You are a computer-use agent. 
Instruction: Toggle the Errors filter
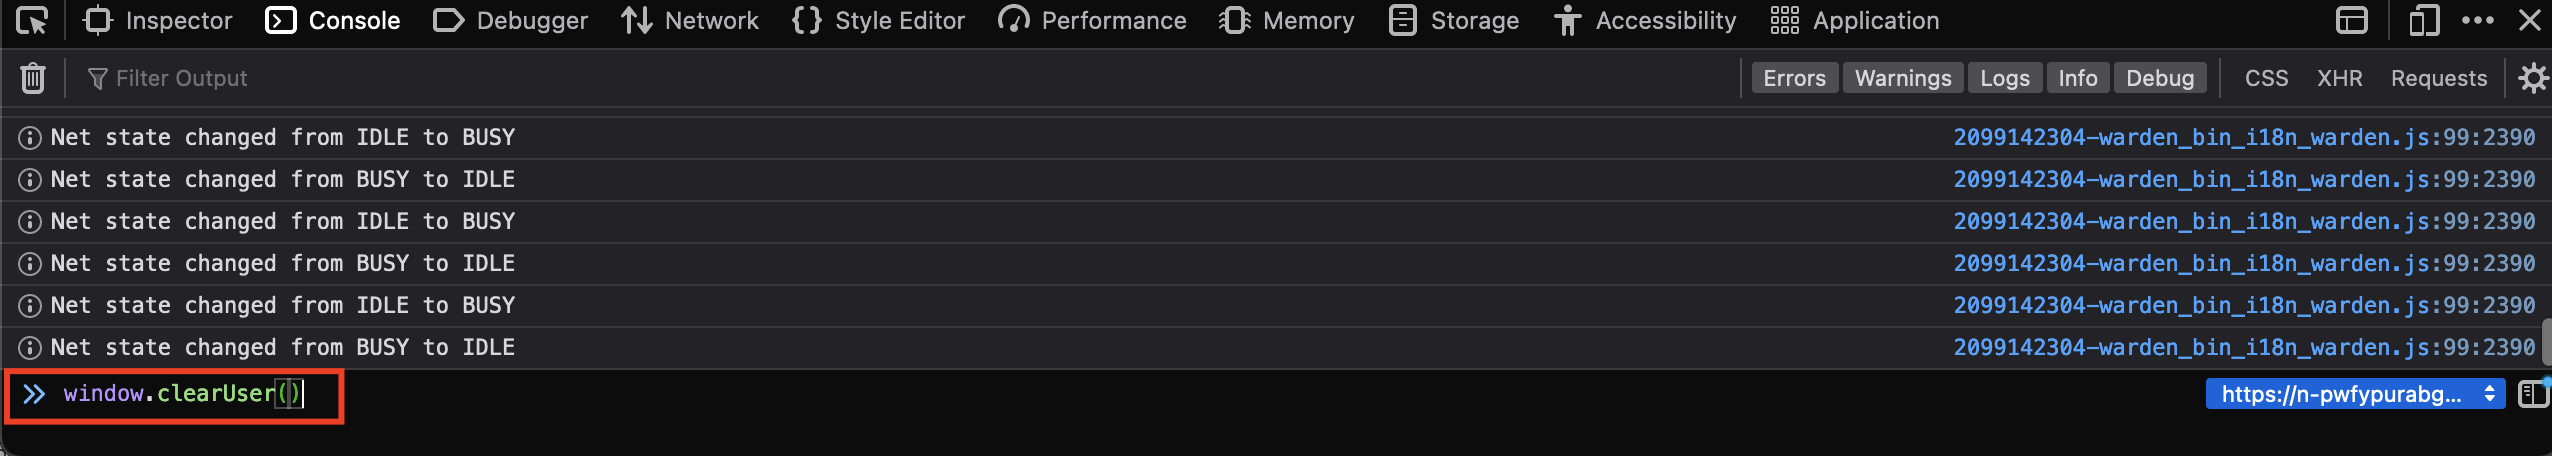click(1794, 78)
